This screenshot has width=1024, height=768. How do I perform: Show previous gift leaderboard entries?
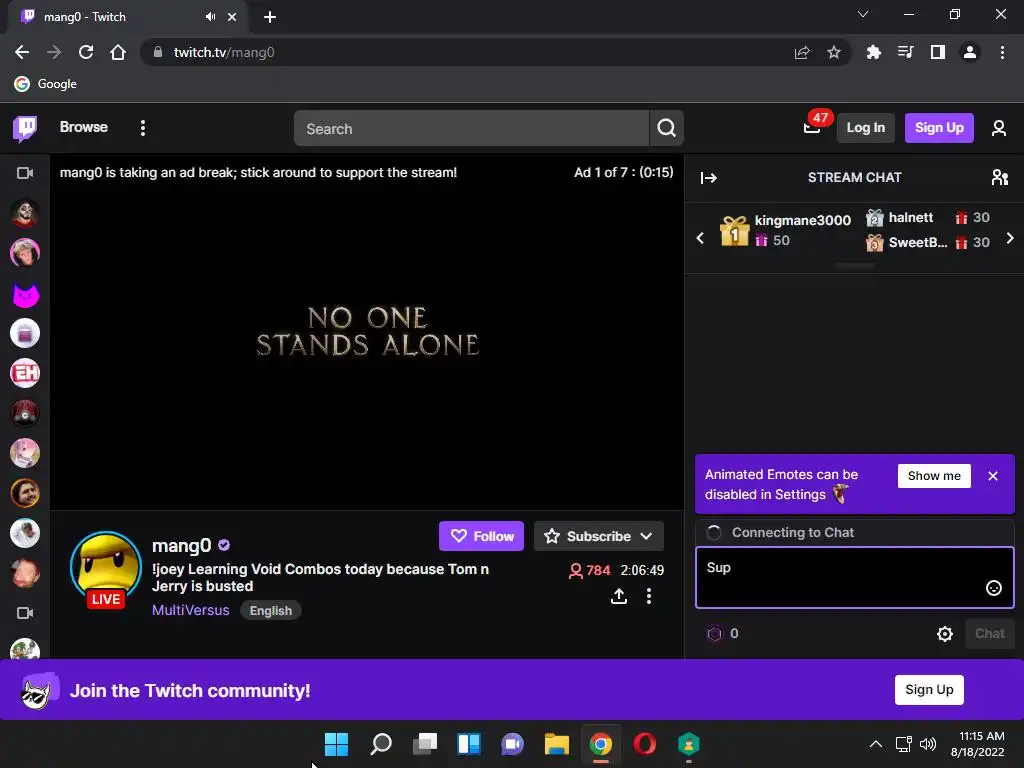(700, 238)
